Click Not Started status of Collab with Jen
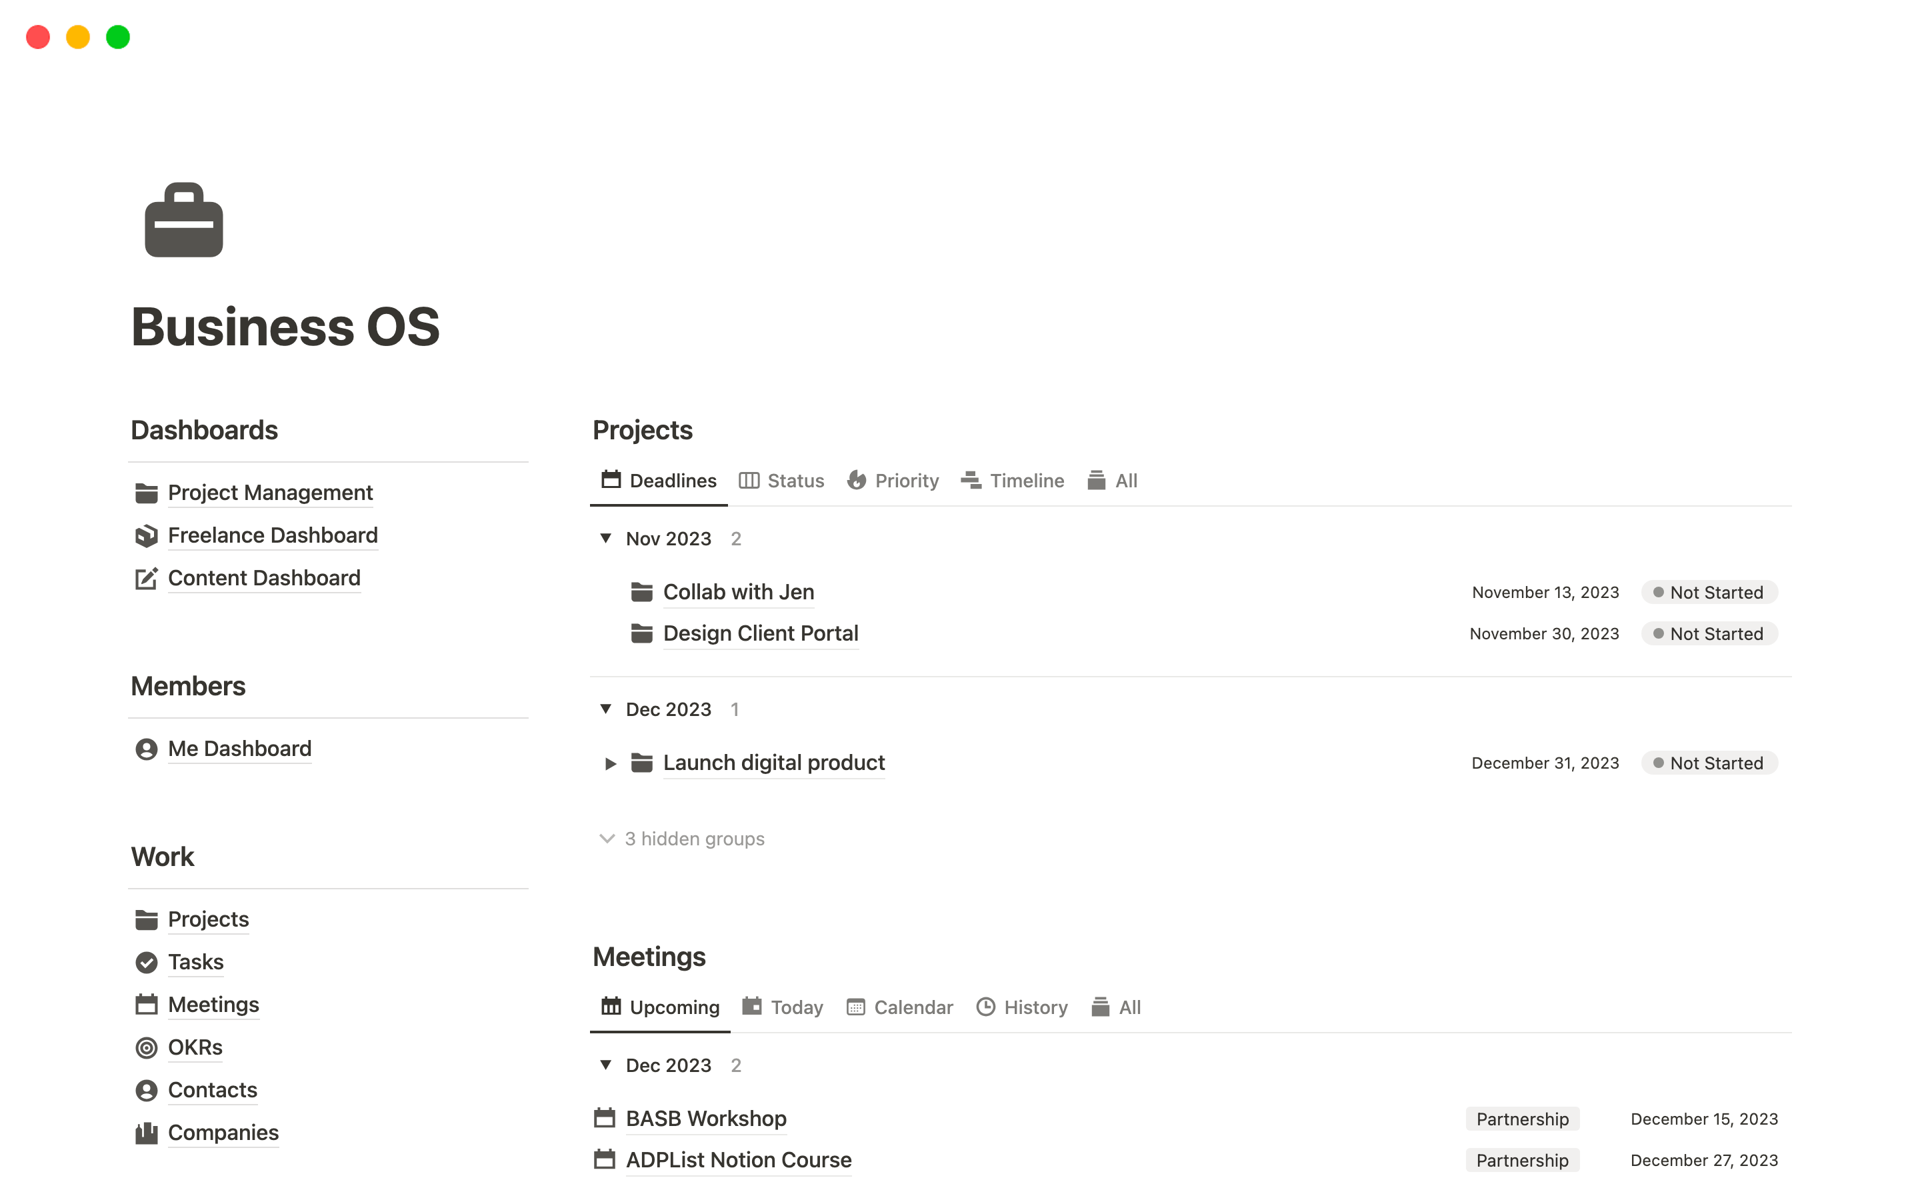 (1708, 593)
